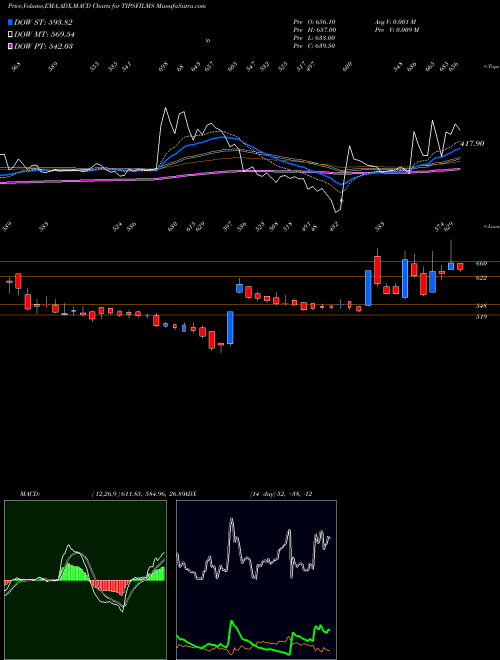
Task: Click the '<-Lows' axis label
Action: pos(491,226)
